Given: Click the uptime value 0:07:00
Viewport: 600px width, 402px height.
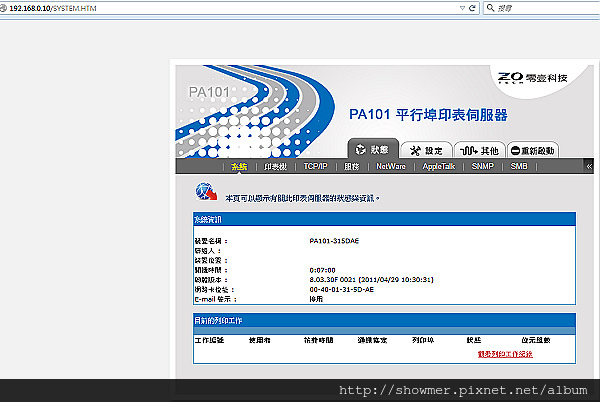Looking at the screenshot, I should click(322, 270).
